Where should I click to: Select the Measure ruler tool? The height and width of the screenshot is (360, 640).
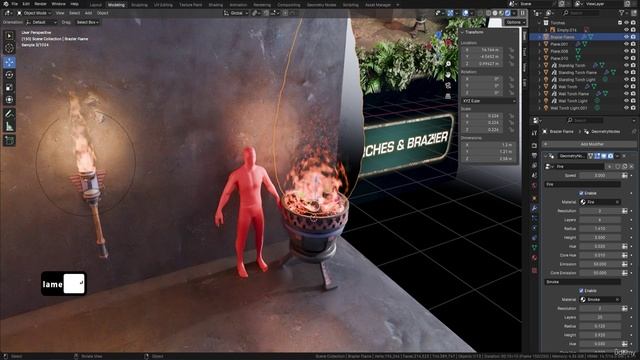pyautogui.click(x=9, y=127)
